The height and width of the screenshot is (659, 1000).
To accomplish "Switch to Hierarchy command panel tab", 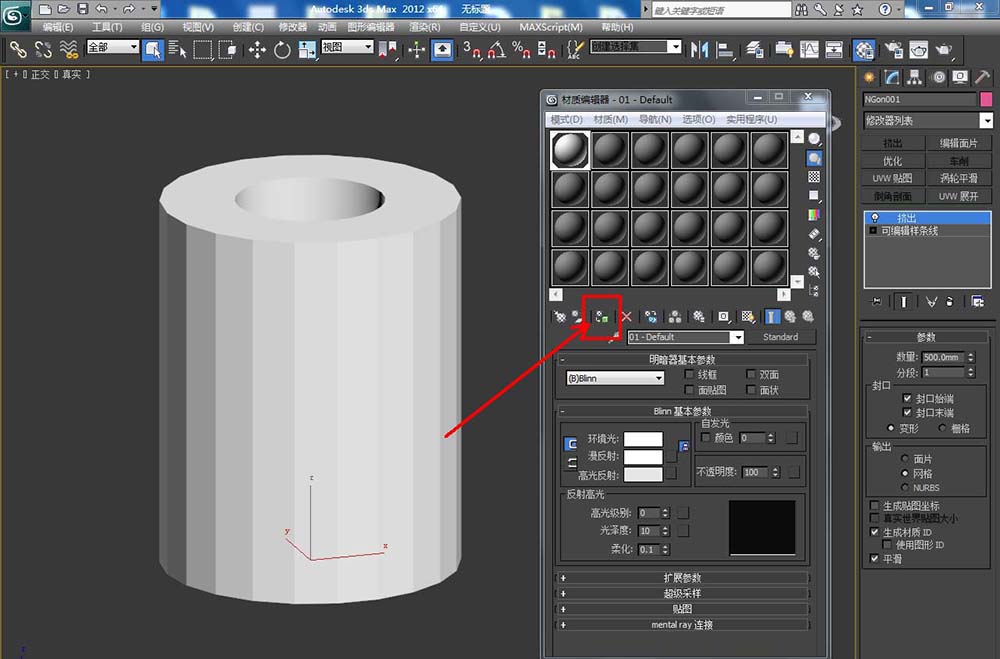I will pos(915,78).
